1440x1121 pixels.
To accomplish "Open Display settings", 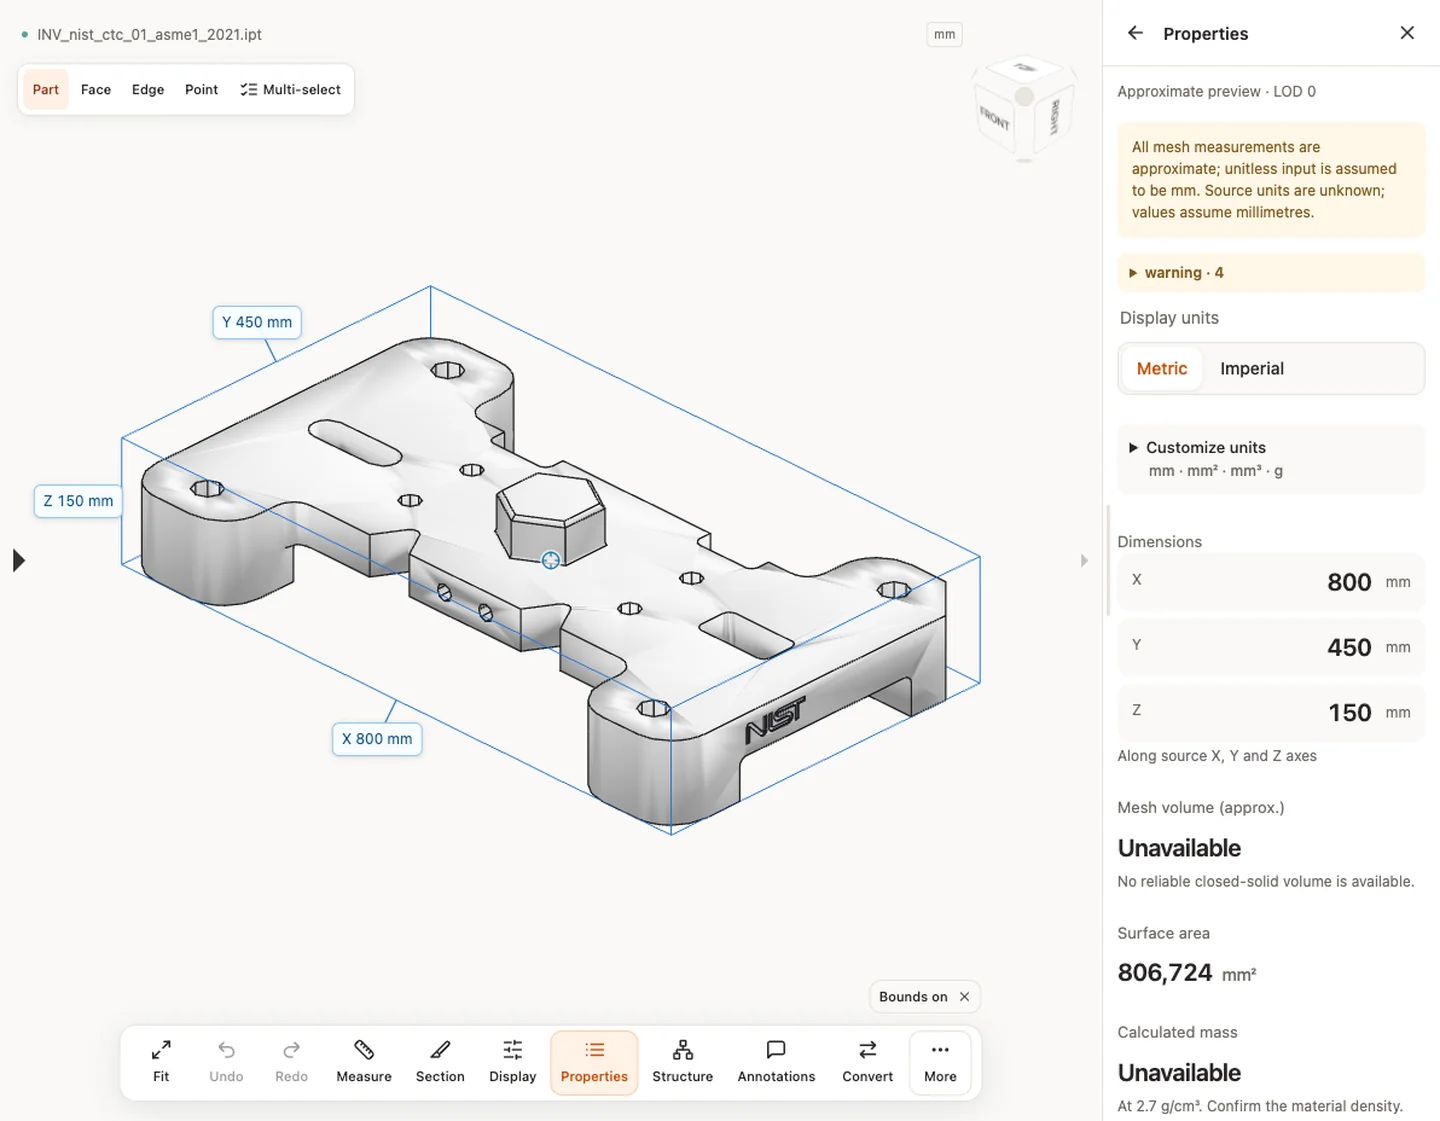I will pyautogui.click(x=513, y=1062).
